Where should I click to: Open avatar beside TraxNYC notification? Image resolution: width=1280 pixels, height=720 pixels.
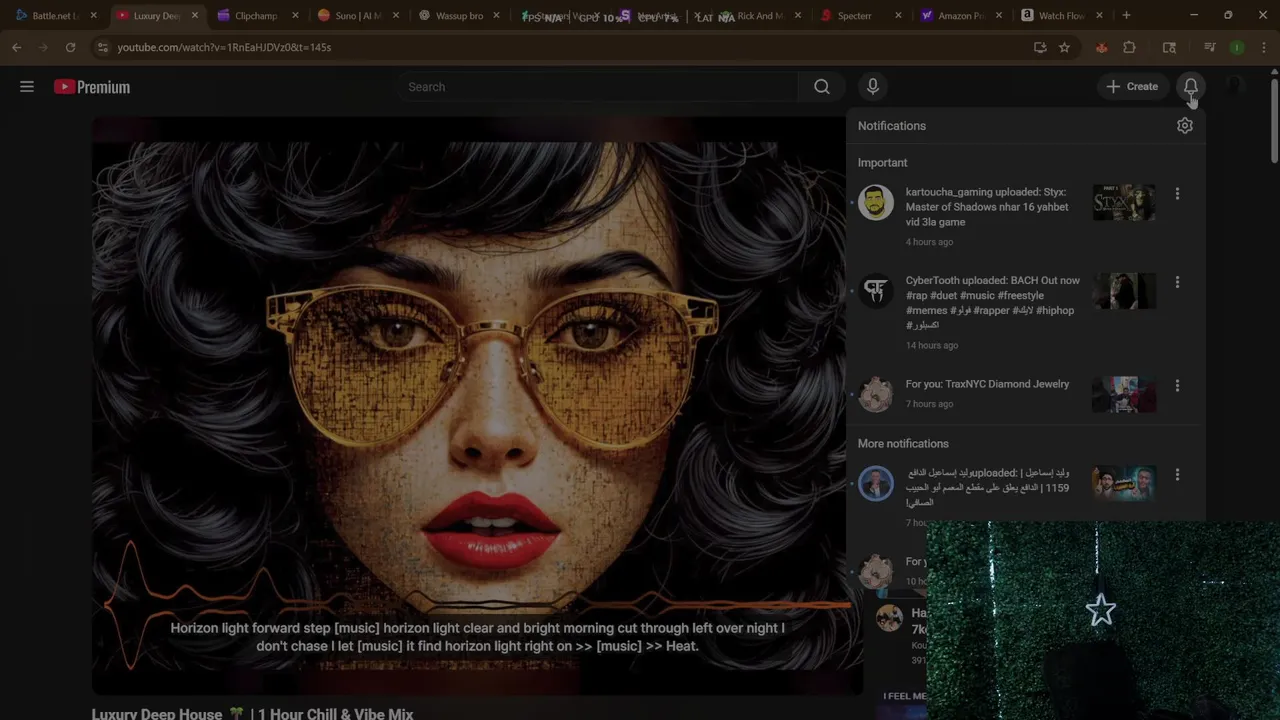coord(876,394)
